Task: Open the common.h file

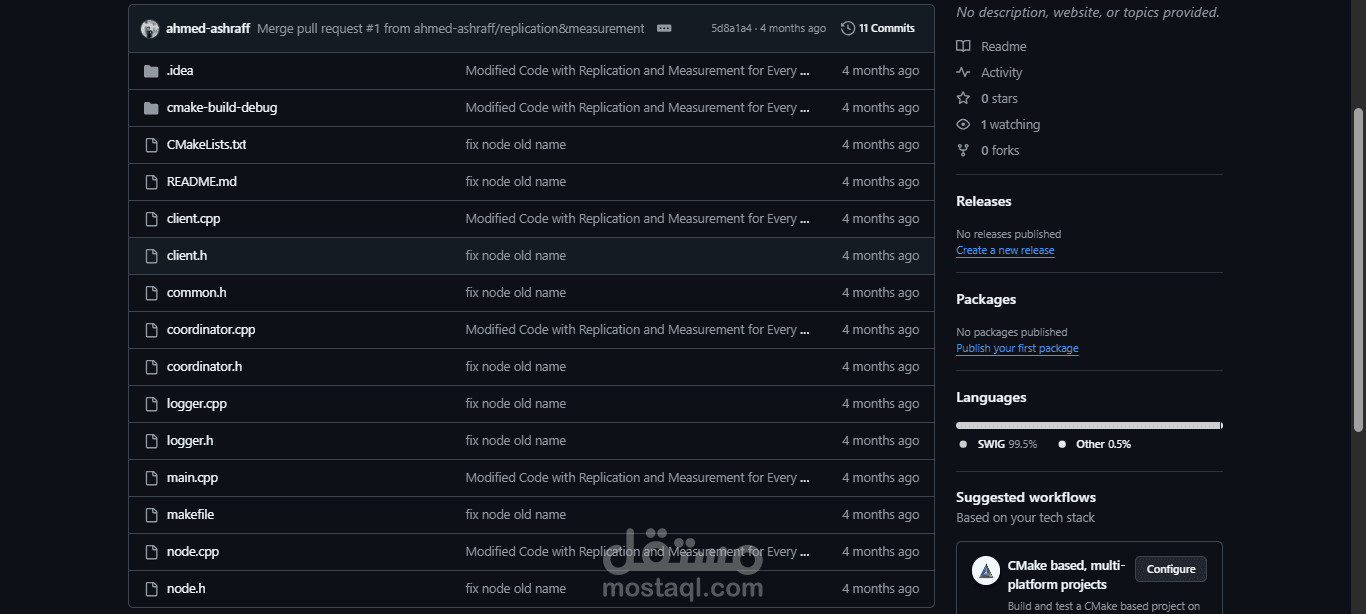Action: 196,293
